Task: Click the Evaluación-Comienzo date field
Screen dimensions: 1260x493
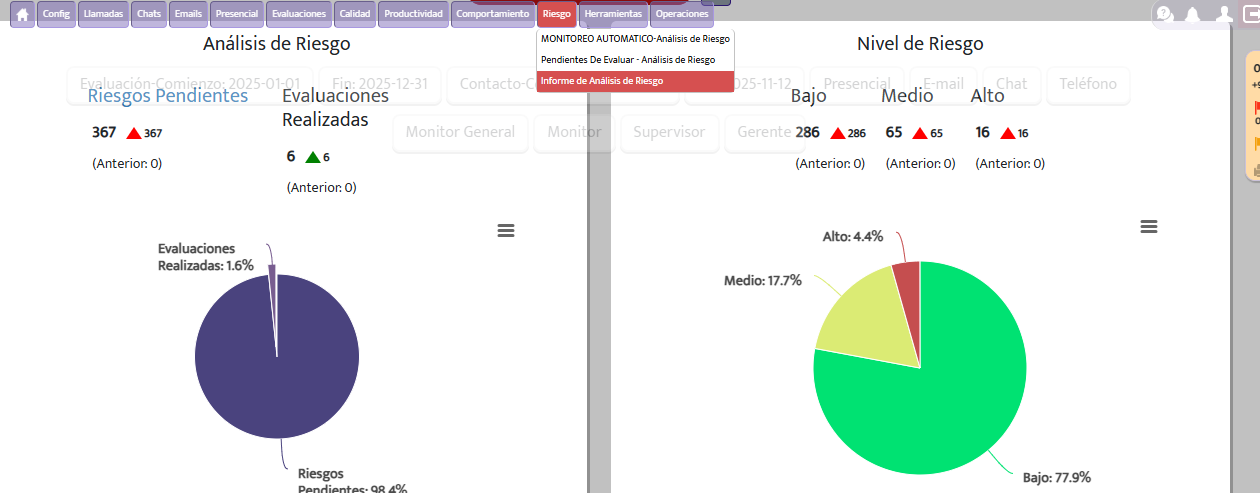Action: click(189, 84)
